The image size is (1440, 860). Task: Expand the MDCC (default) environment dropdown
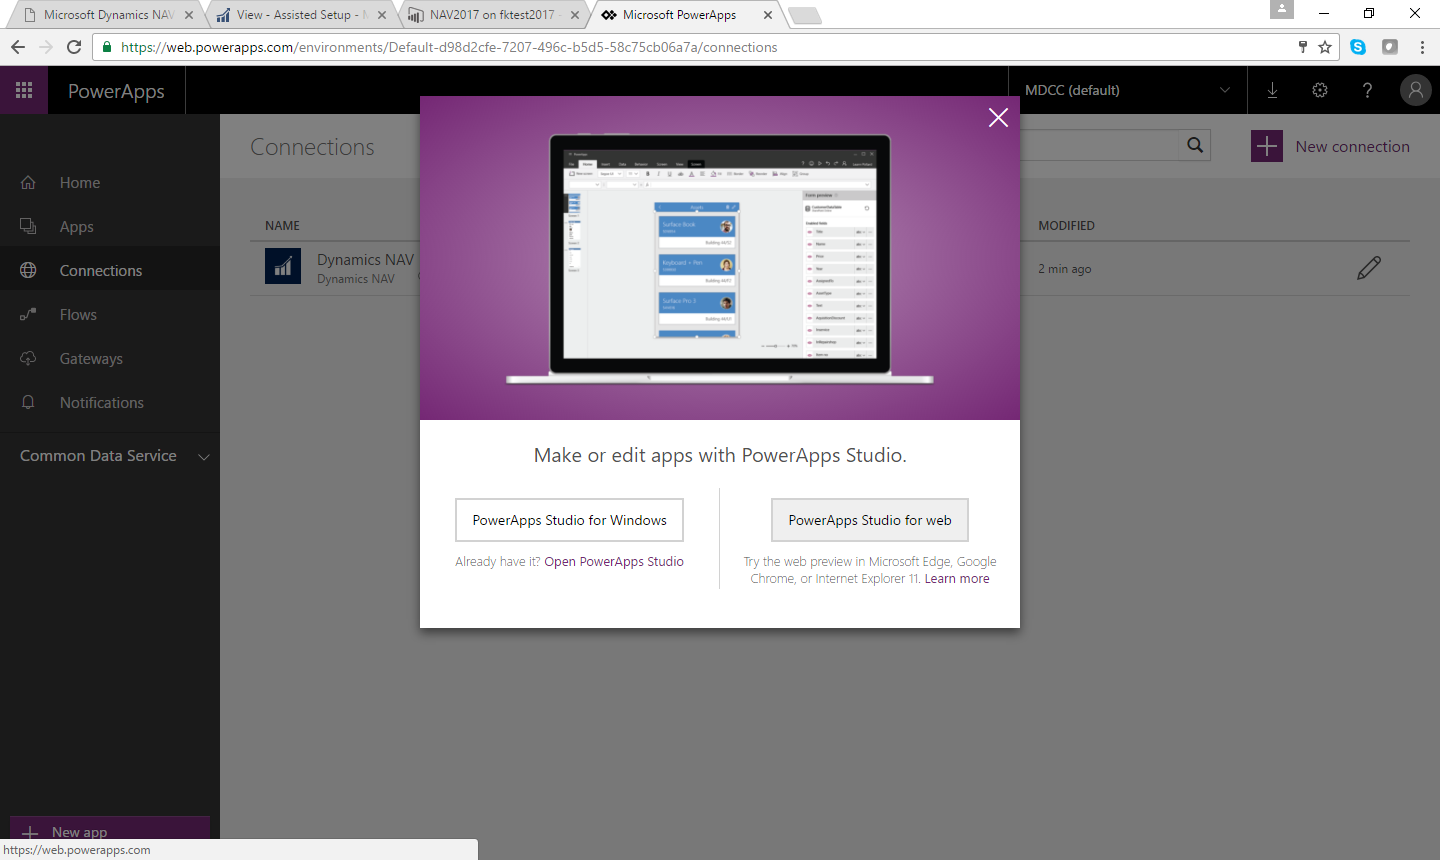tap(1225, 90)
